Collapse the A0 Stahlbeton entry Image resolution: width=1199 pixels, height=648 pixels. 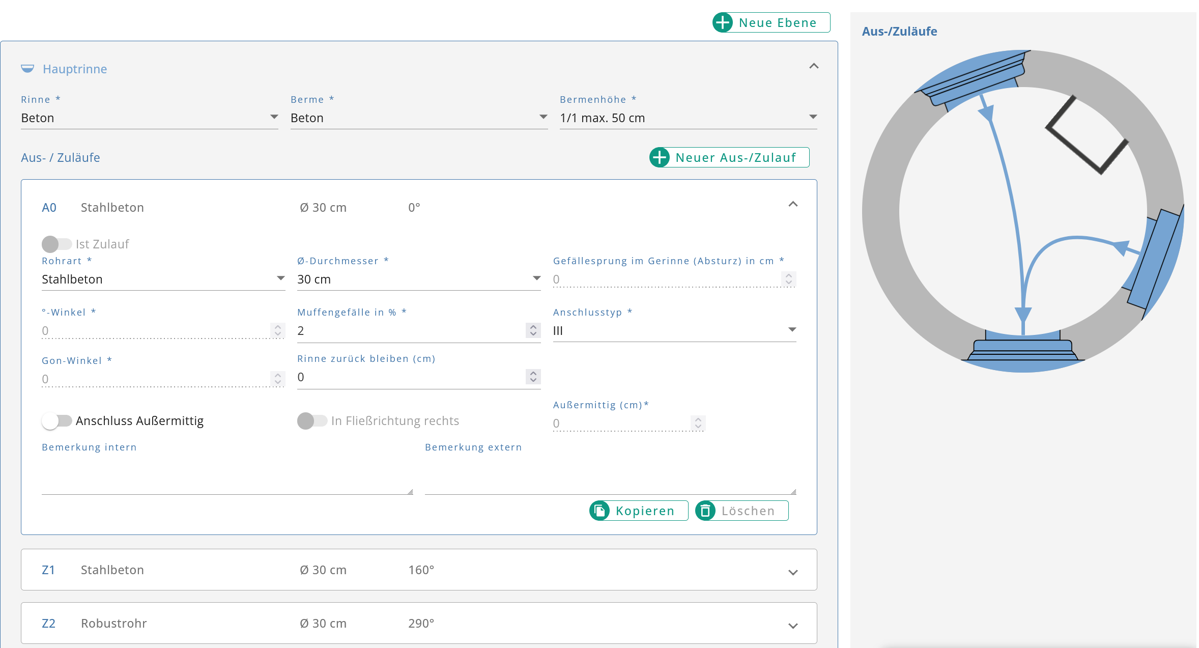click(x=793, y=204)
